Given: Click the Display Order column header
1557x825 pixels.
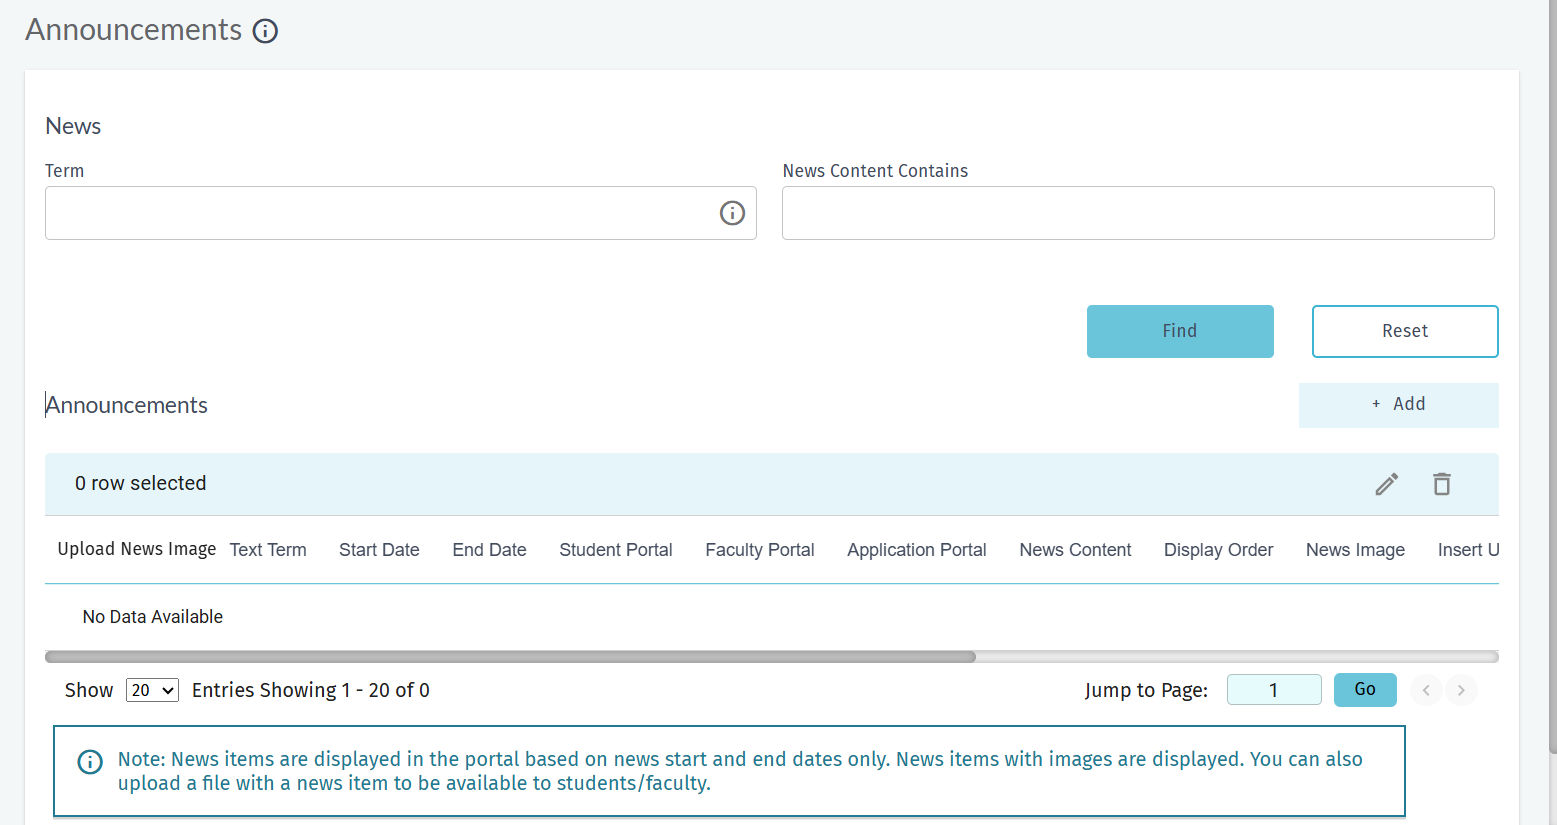Looking at the screenshot, I should pos(1218,550).
